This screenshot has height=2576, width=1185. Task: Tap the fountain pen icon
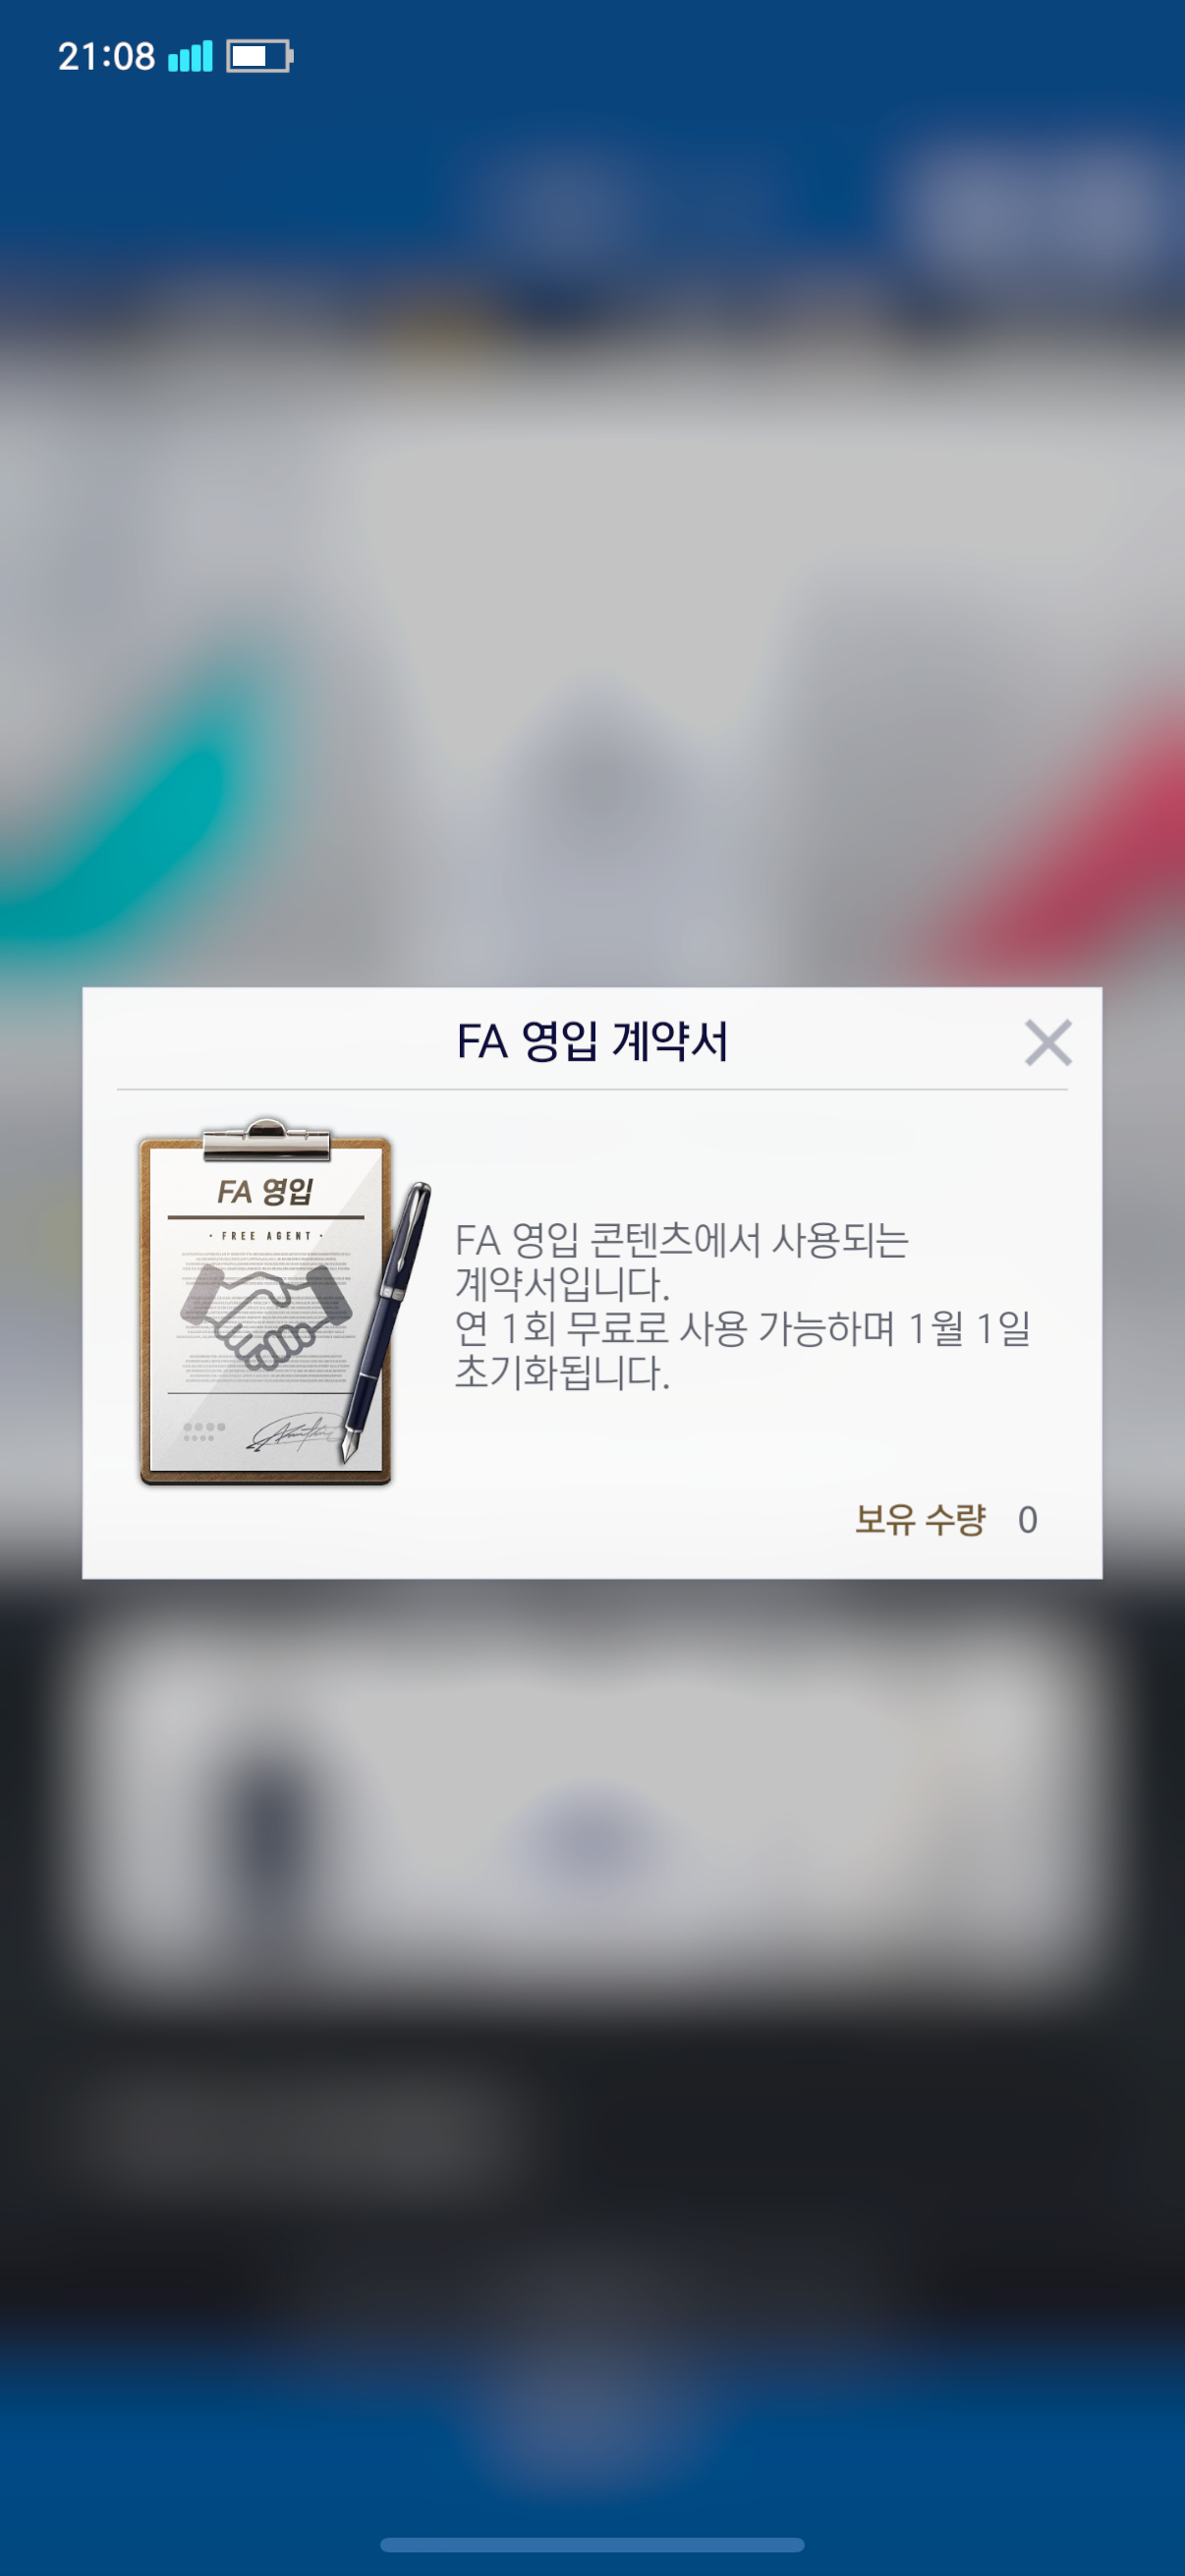point(385,1321)
